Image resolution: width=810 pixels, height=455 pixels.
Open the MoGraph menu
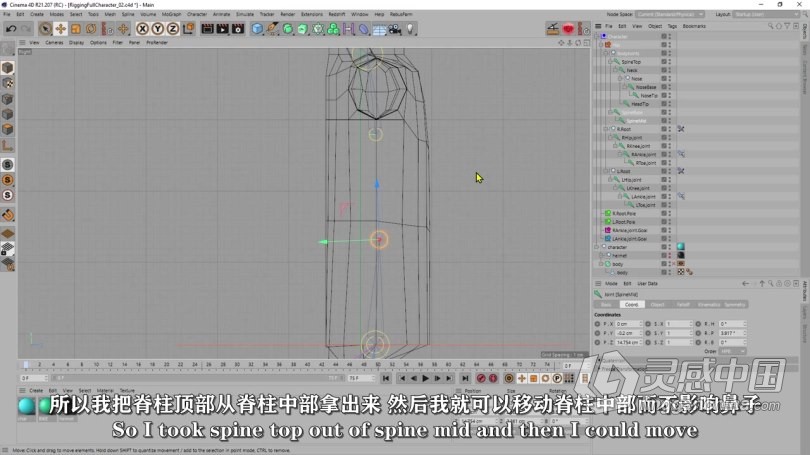point(171,14)
